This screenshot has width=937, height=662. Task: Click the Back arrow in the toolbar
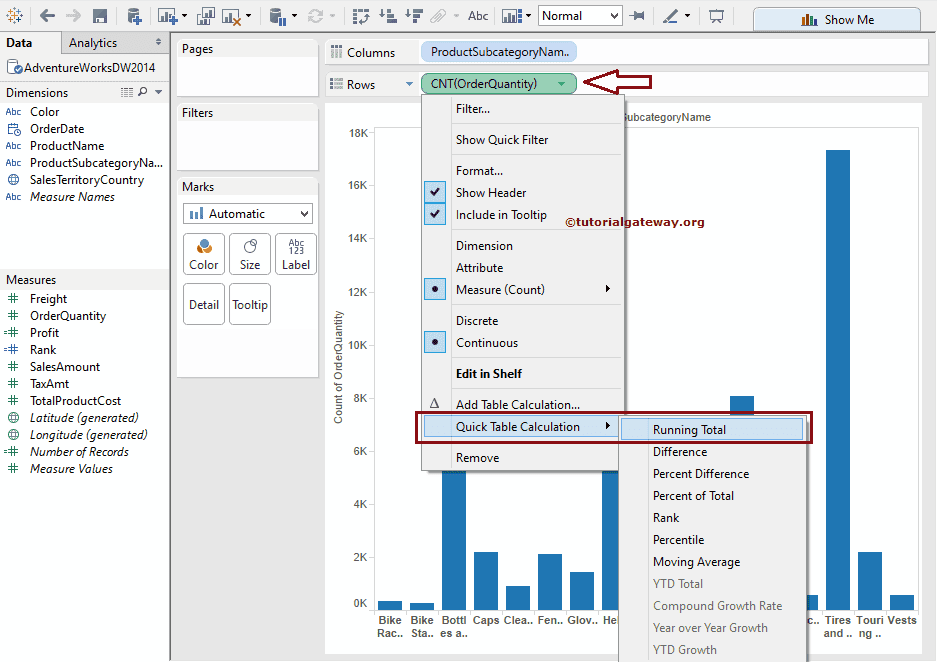tap(47, 16)
